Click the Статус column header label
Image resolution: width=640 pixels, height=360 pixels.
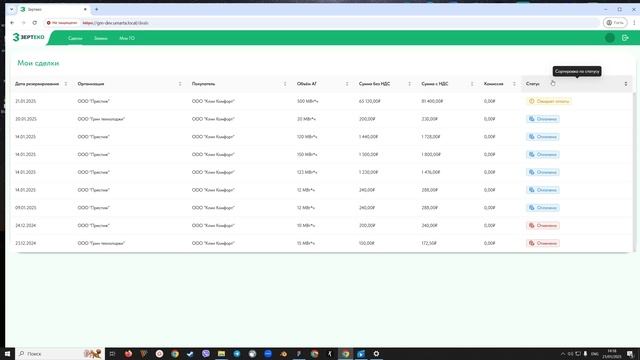533,84
